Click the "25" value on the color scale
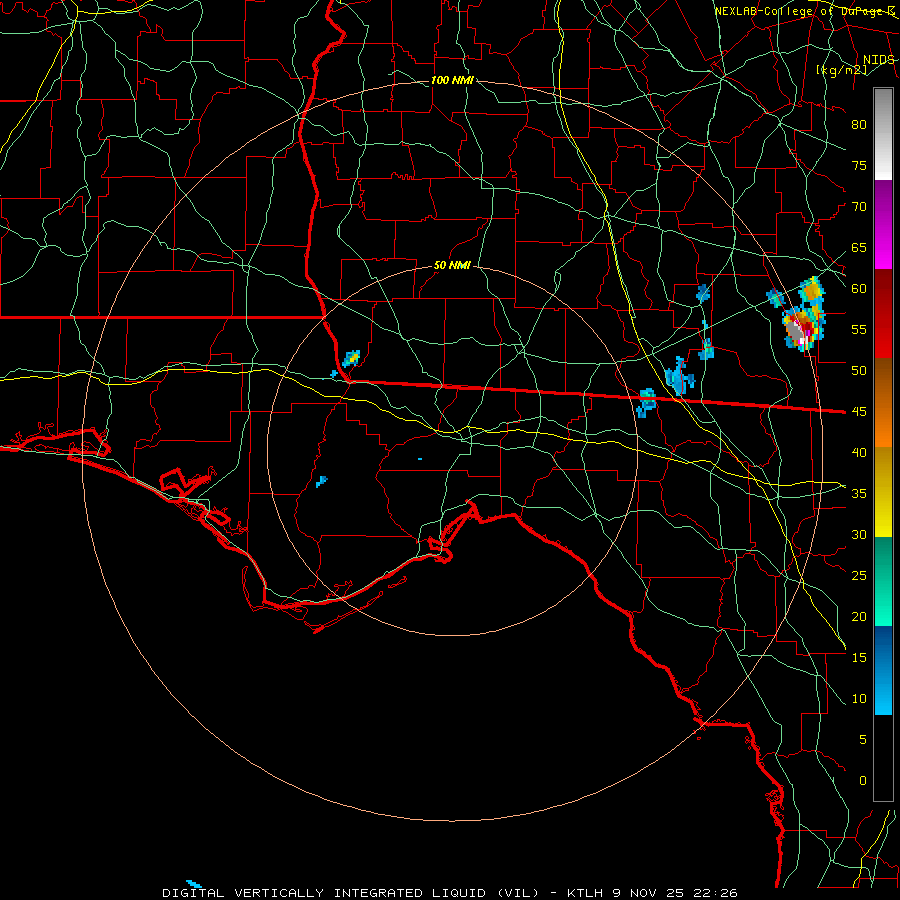 pyautogui.click(x=859, y=576)
